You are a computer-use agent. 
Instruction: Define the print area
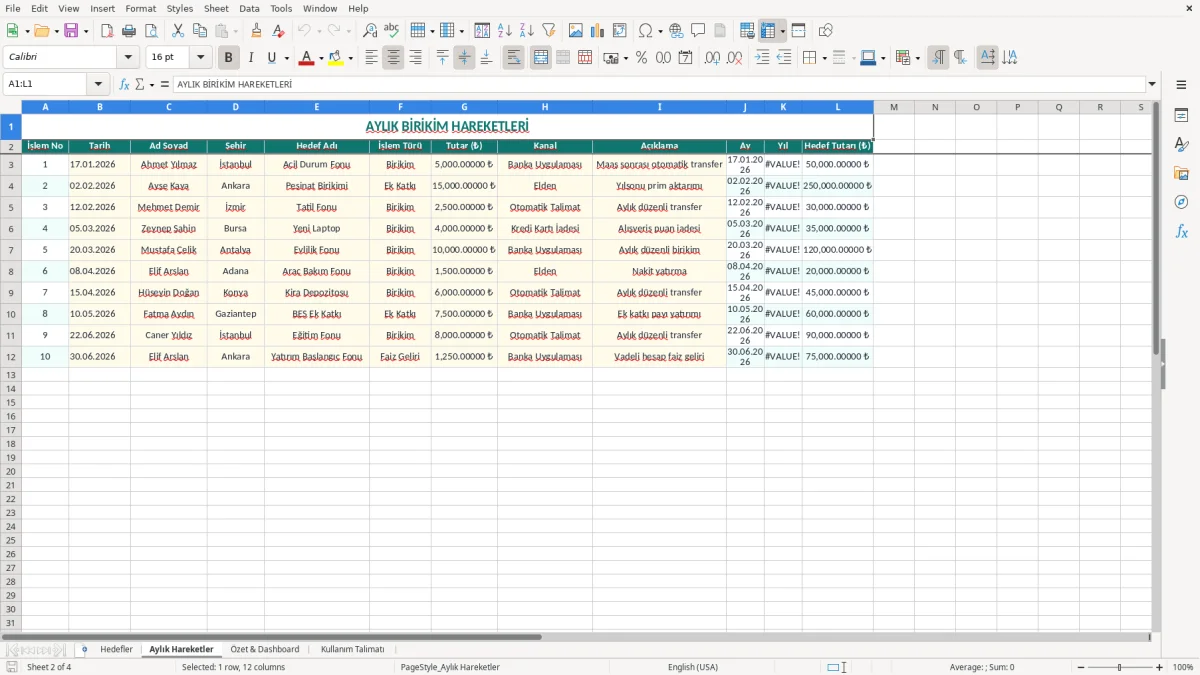(747, 31)
